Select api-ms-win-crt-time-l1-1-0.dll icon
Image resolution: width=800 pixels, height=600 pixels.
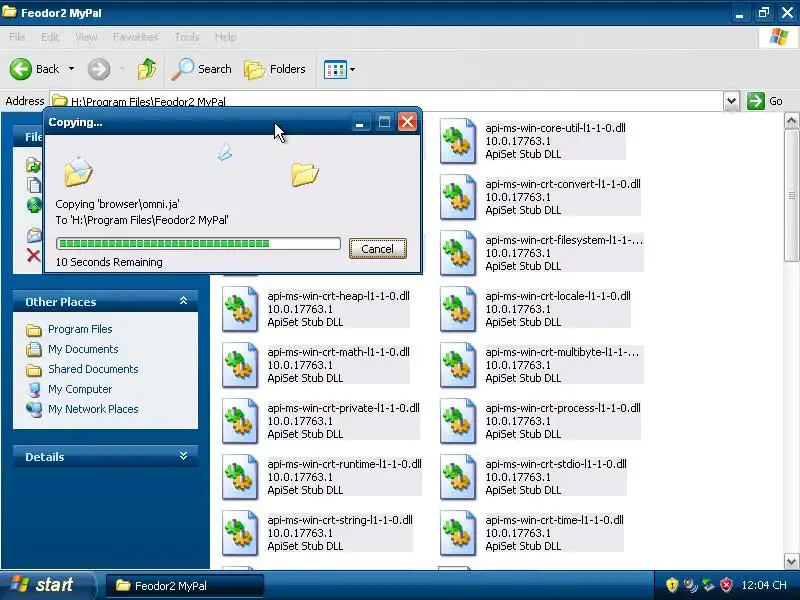pos(458,534)
